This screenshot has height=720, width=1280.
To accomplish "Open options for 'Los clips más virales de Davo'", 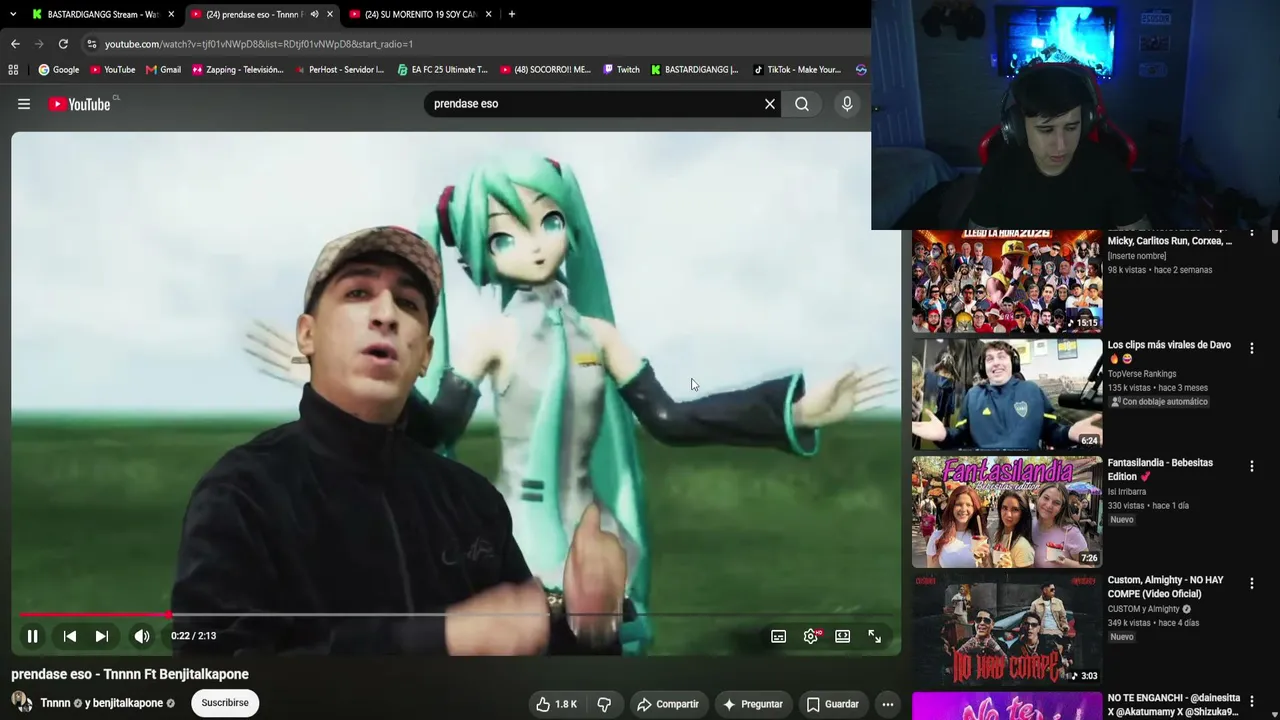I will (1251, 348).
